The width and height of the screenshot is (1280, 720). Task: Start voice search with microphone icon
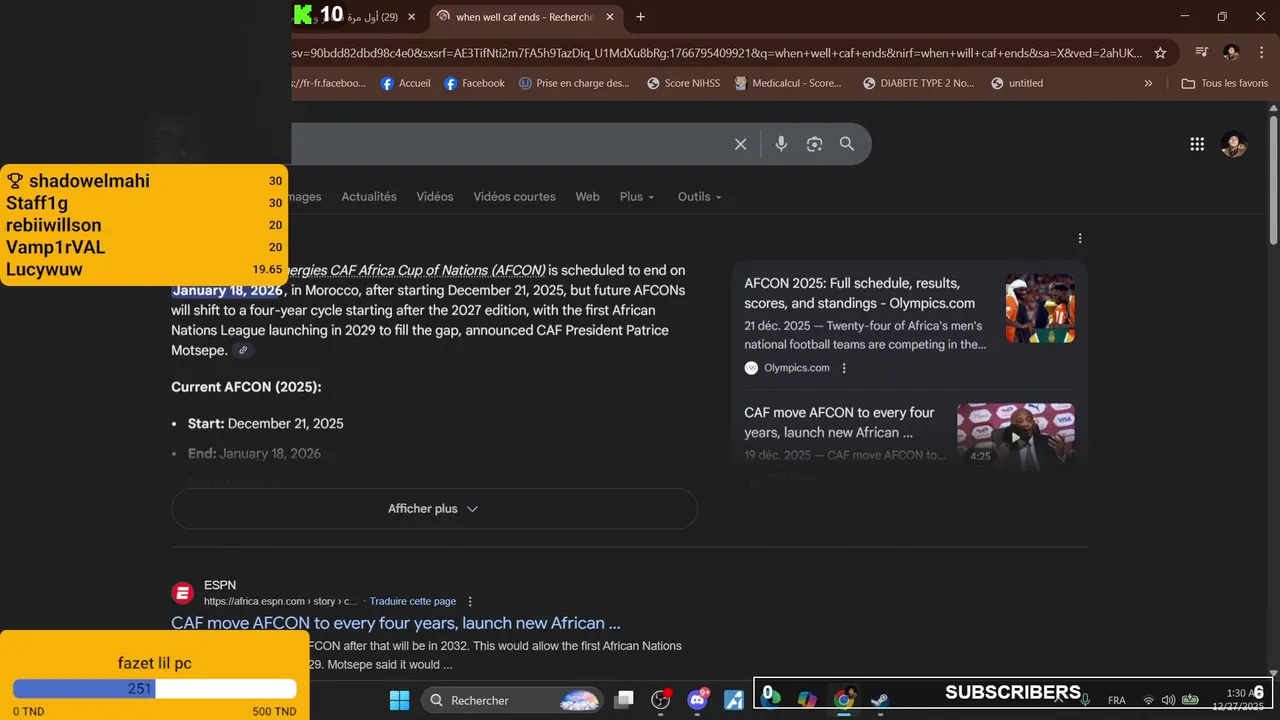coord(781,144)
